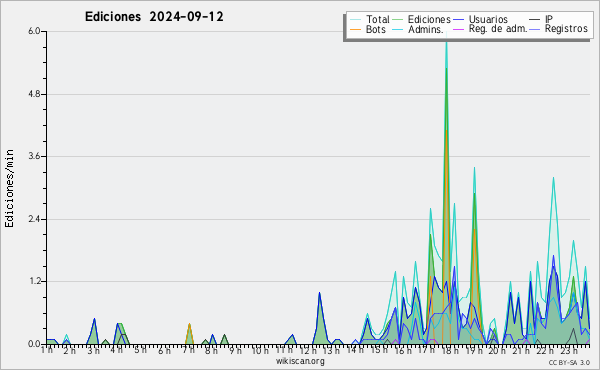This screenshot has height=370, width=600.
Task: Click the turquoise Total legend line swatch
Action: (356, 20)
